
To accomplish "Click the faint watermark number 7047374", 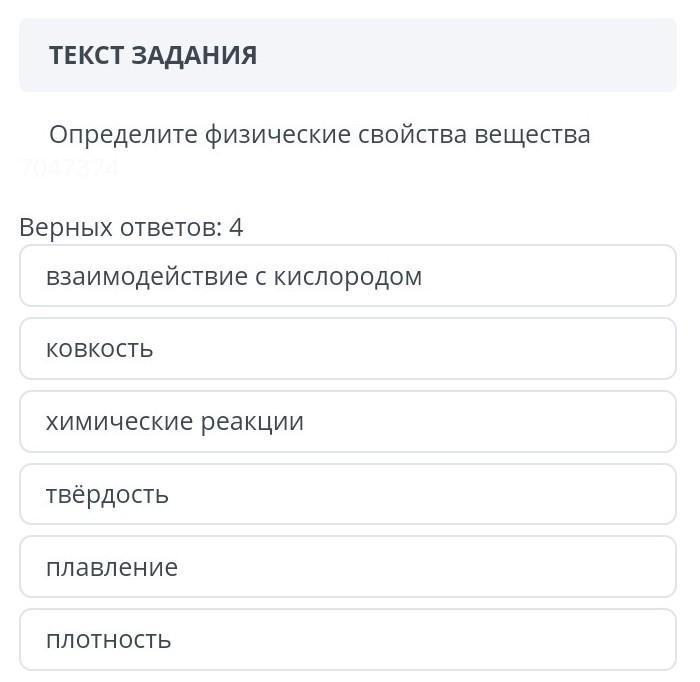I will coord(69,168).
